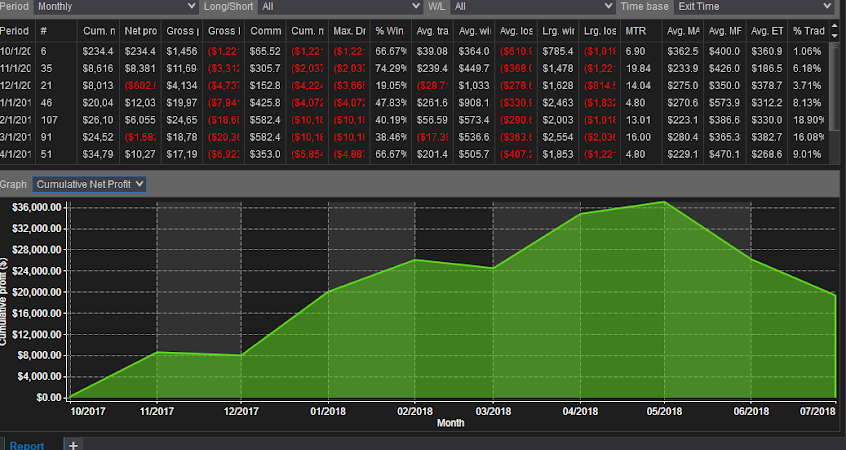
Task: Select the 1/1/201 period row
Action: coord(414,103)
